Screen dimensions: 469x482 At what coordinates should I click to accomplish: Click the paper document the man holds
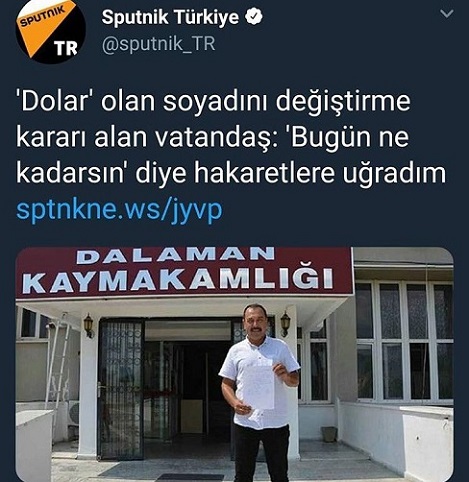coord(259,387)
